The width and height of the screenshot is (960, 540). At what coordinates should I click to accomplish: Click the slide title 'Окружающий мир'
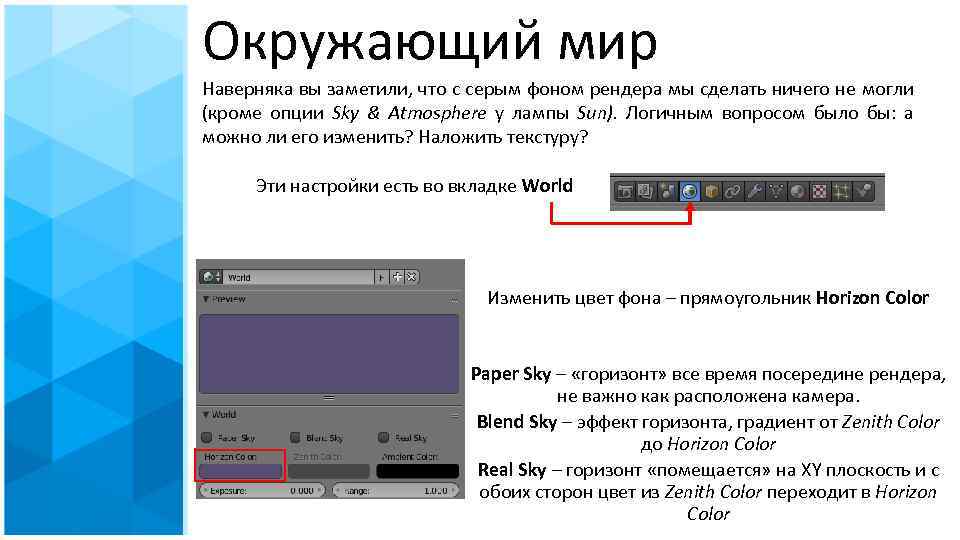click(x=430, y=43)
